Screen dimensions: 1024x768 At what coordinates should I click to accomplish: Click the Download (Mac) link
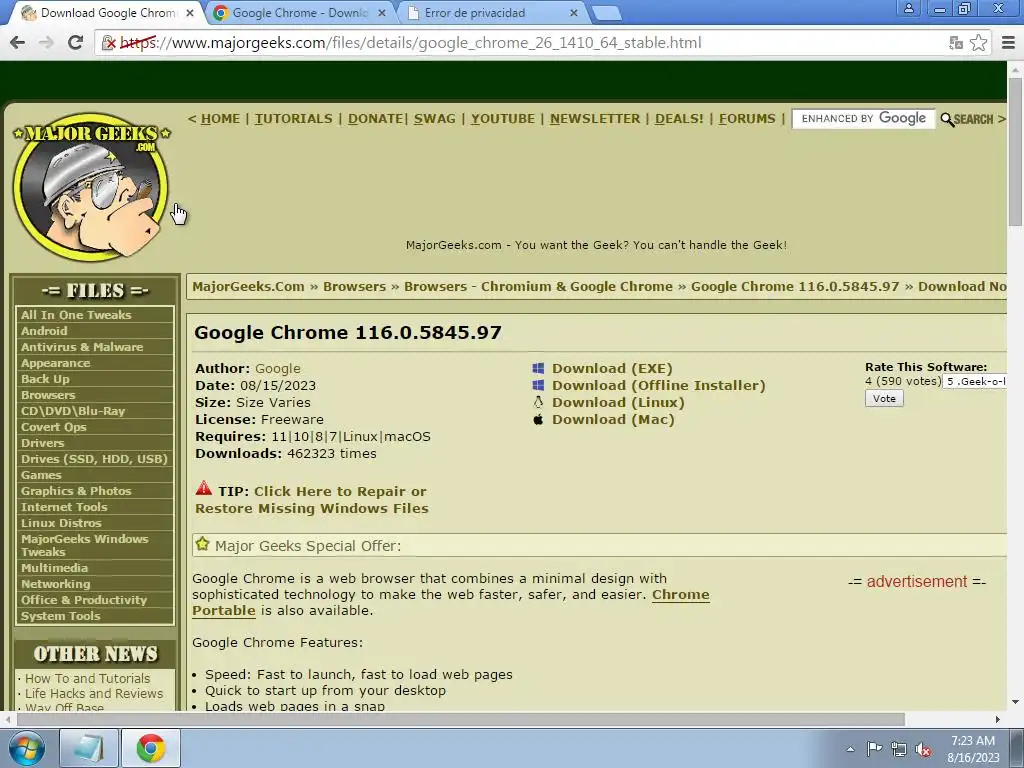(613, 419)
